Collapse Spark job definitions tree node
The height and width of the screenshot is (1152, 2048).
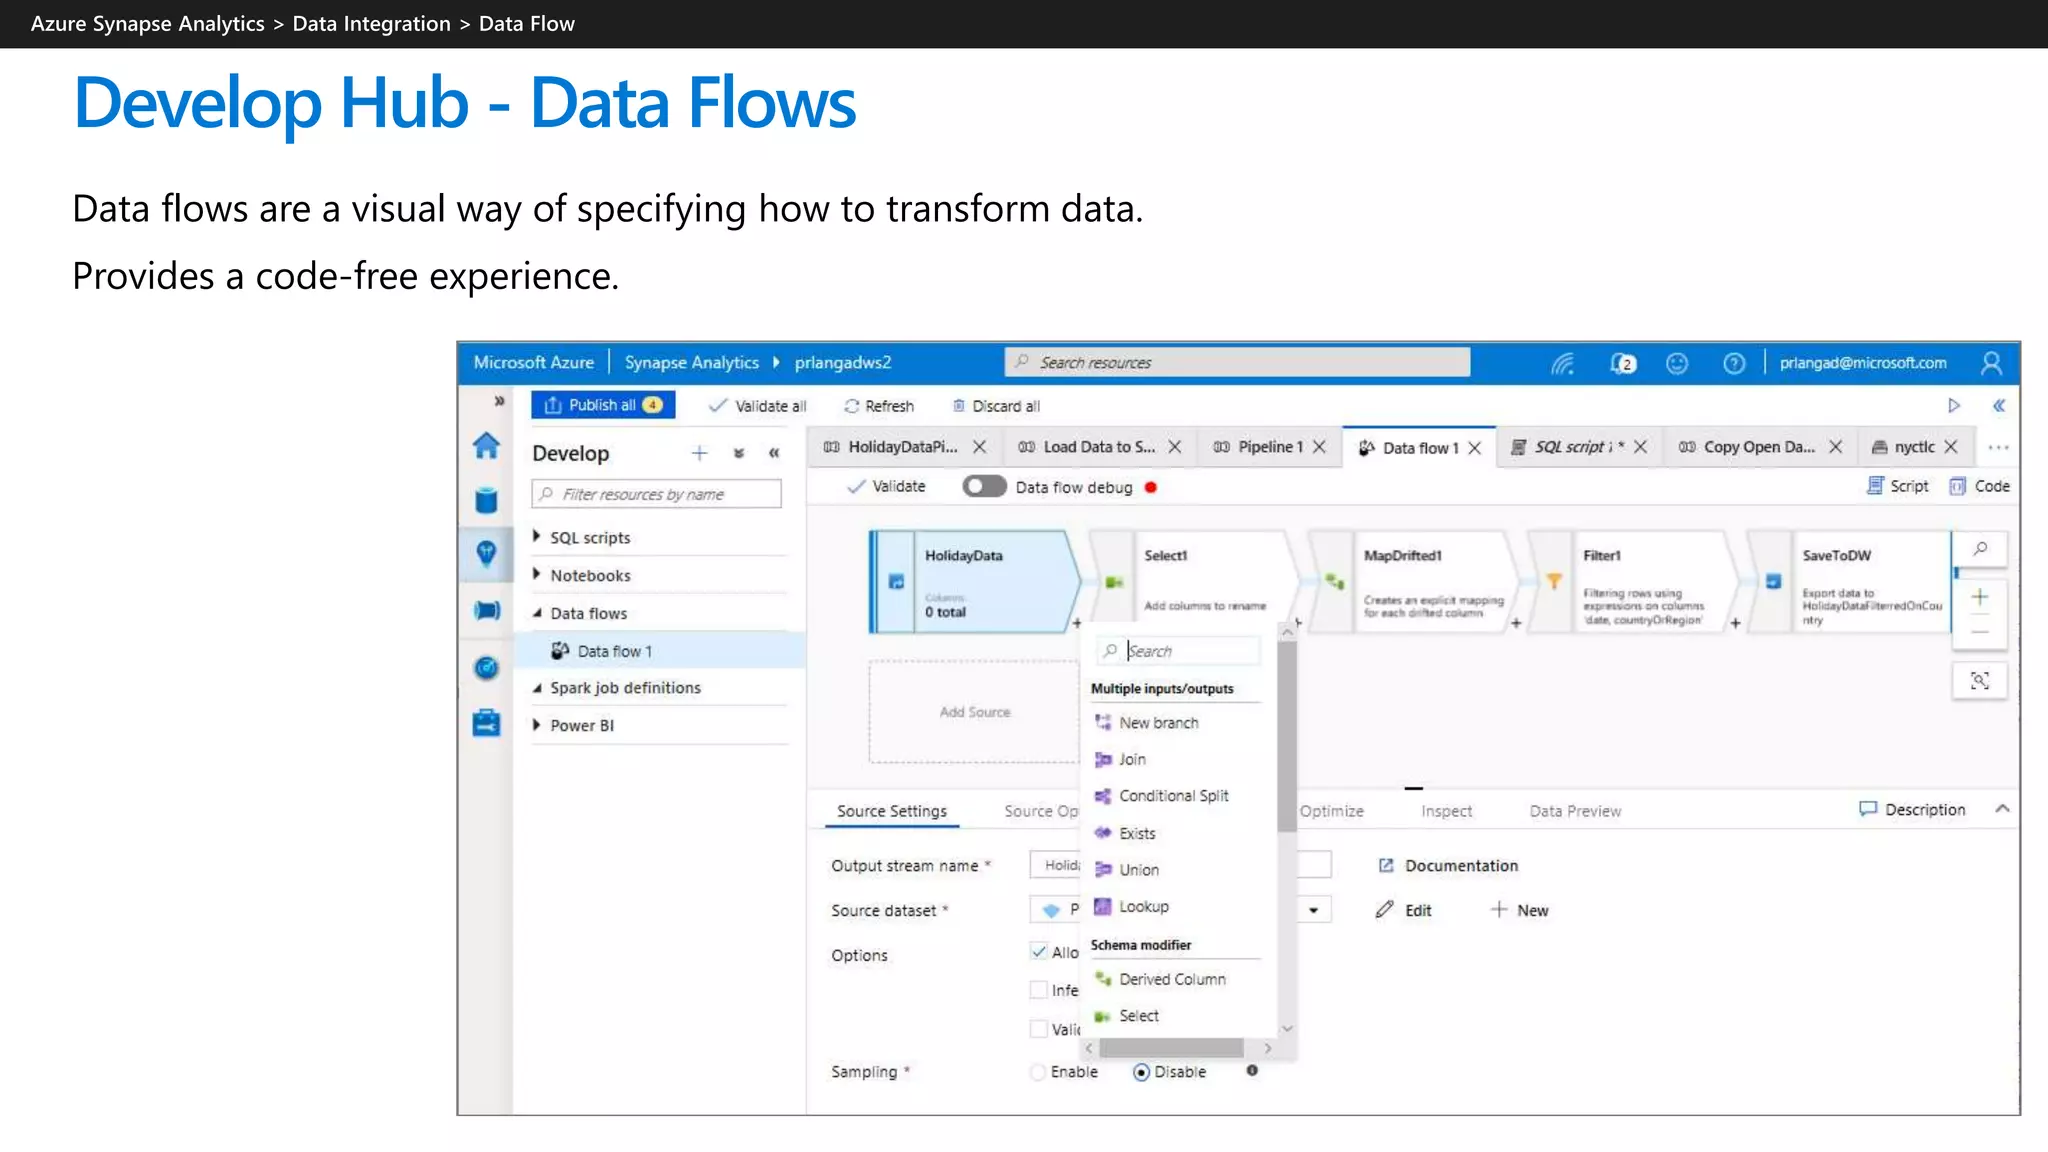[x=537, y=688]
